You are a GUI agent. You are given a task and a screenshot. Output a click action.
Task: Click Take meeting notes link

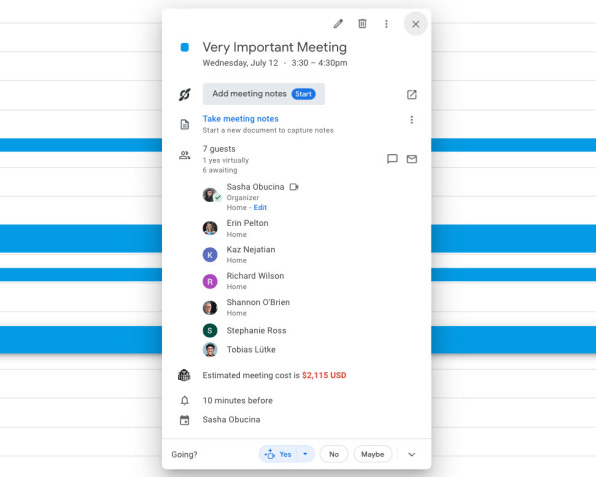pos(241,119)
